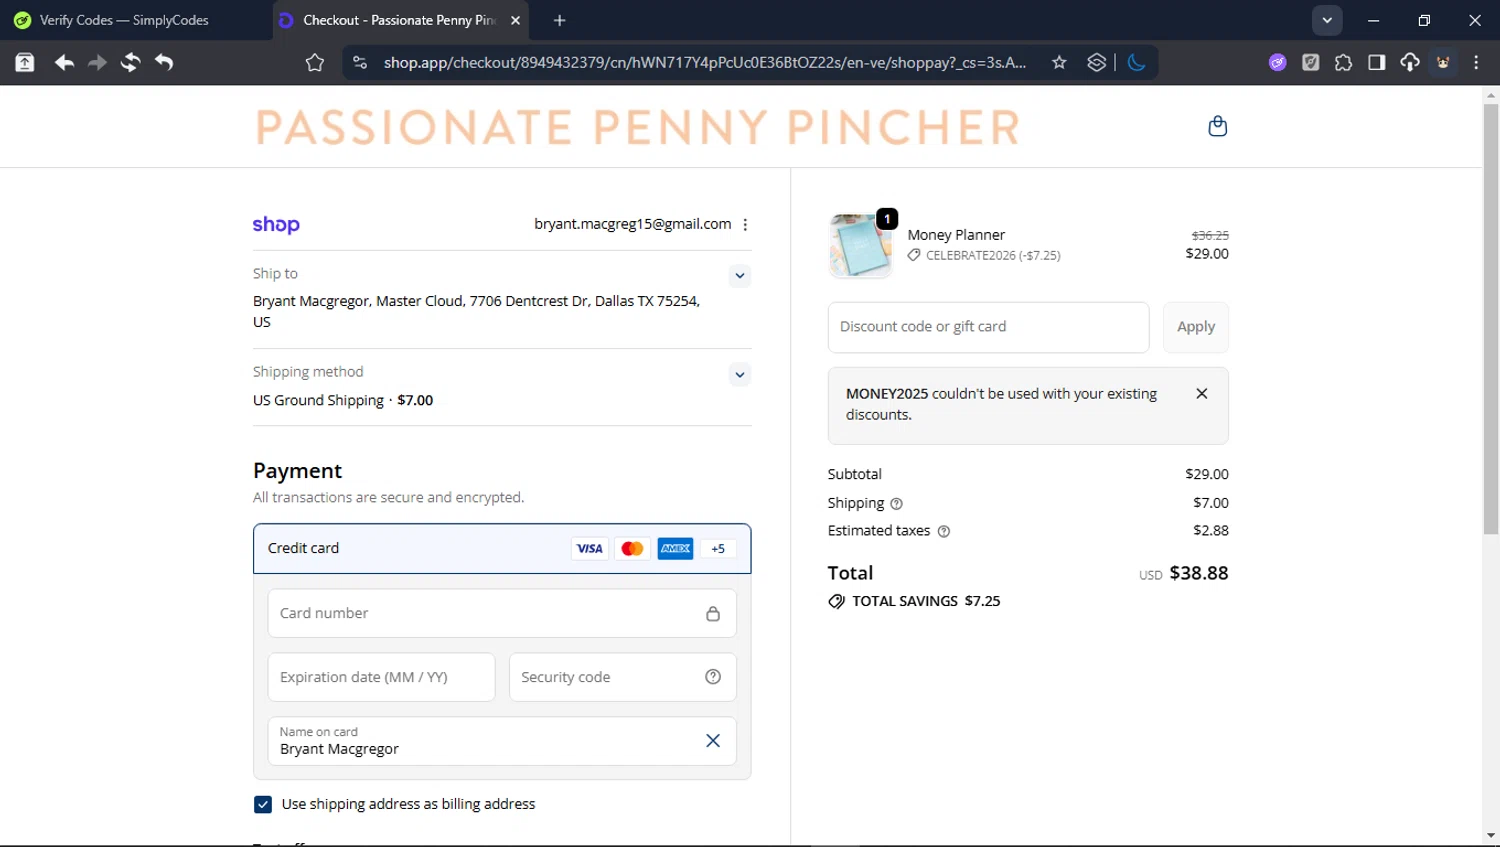The image size is (1500, 847).
Task: Click the TOTAL SAVINGS $7.25 label
Action: pos(914,601)
